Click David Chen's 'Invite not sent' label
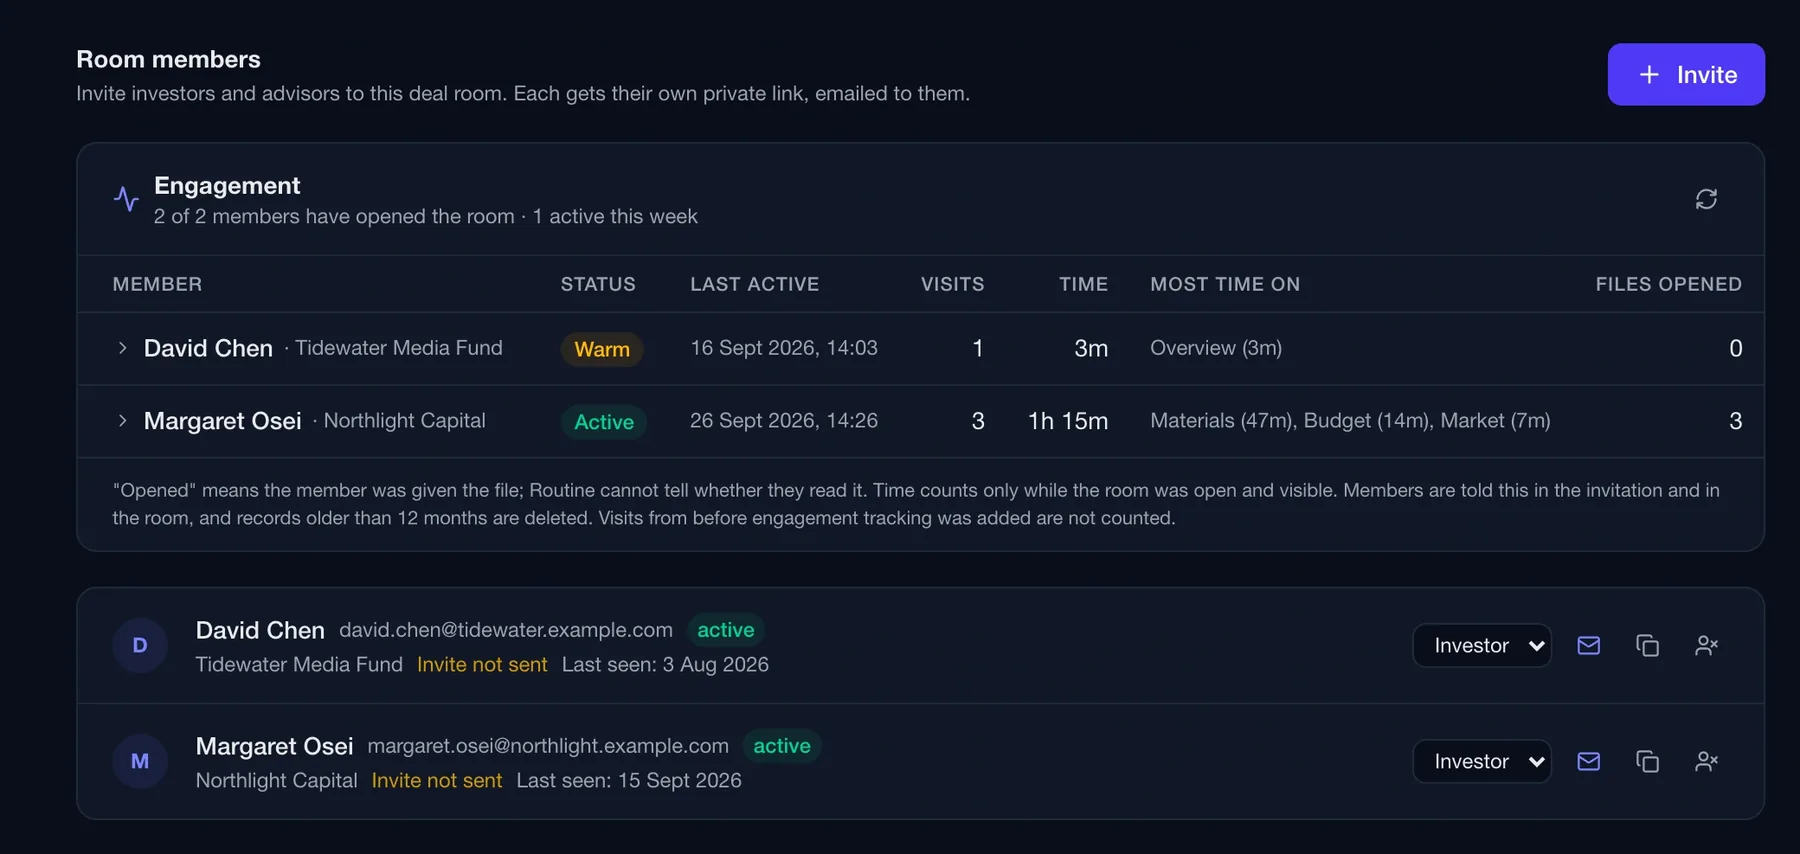The image size is (1800, 854). click(x=482, y=665)
